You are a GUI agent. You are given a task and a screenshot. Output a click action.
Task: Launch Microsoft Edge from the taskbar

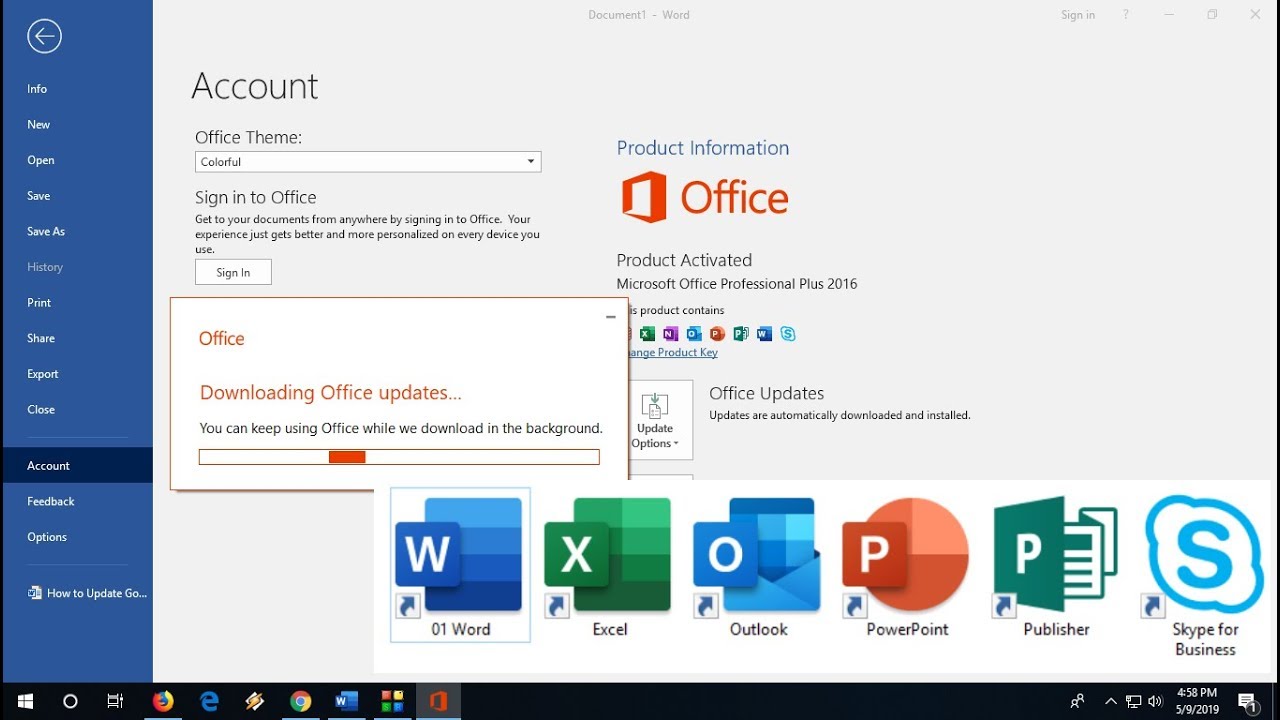tap(209, 701)
